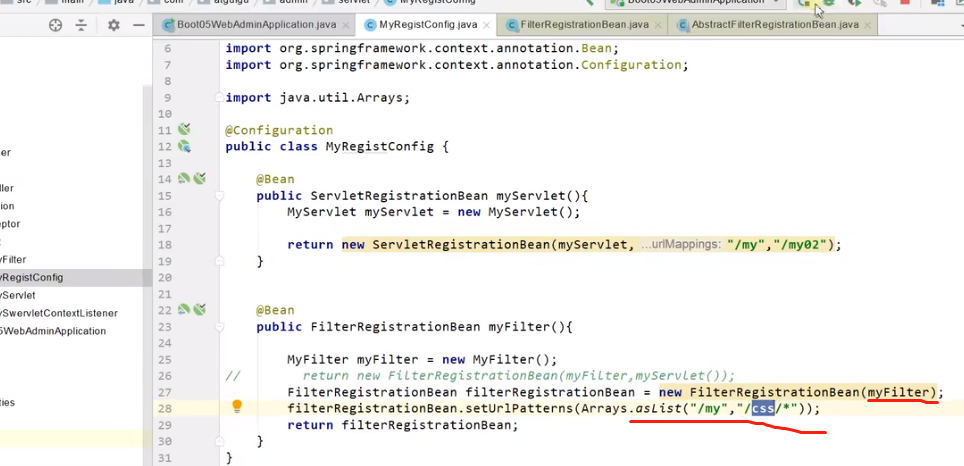Click the locate-in-project crosshair icon
Viewport: 964px width, 466px height.
coord(56,25)
